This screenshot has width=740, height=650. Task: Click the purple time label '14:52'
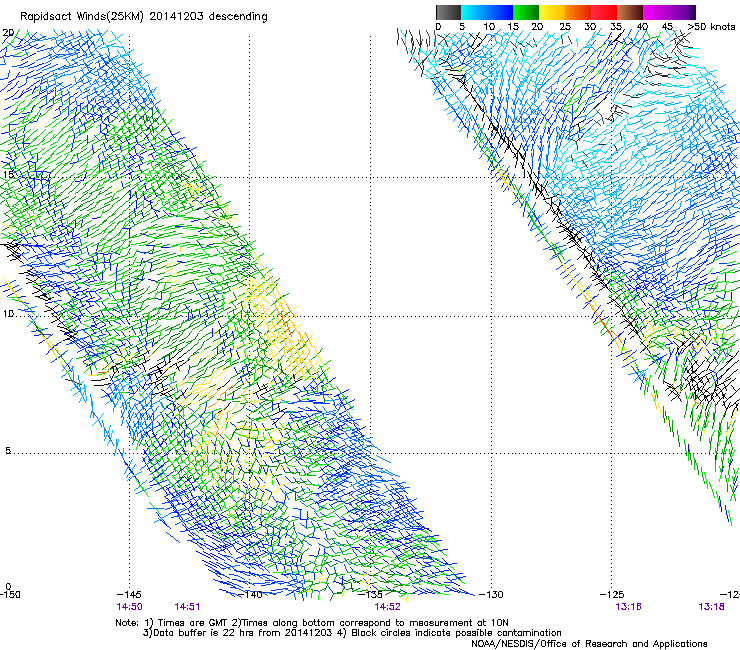point(387,607)
